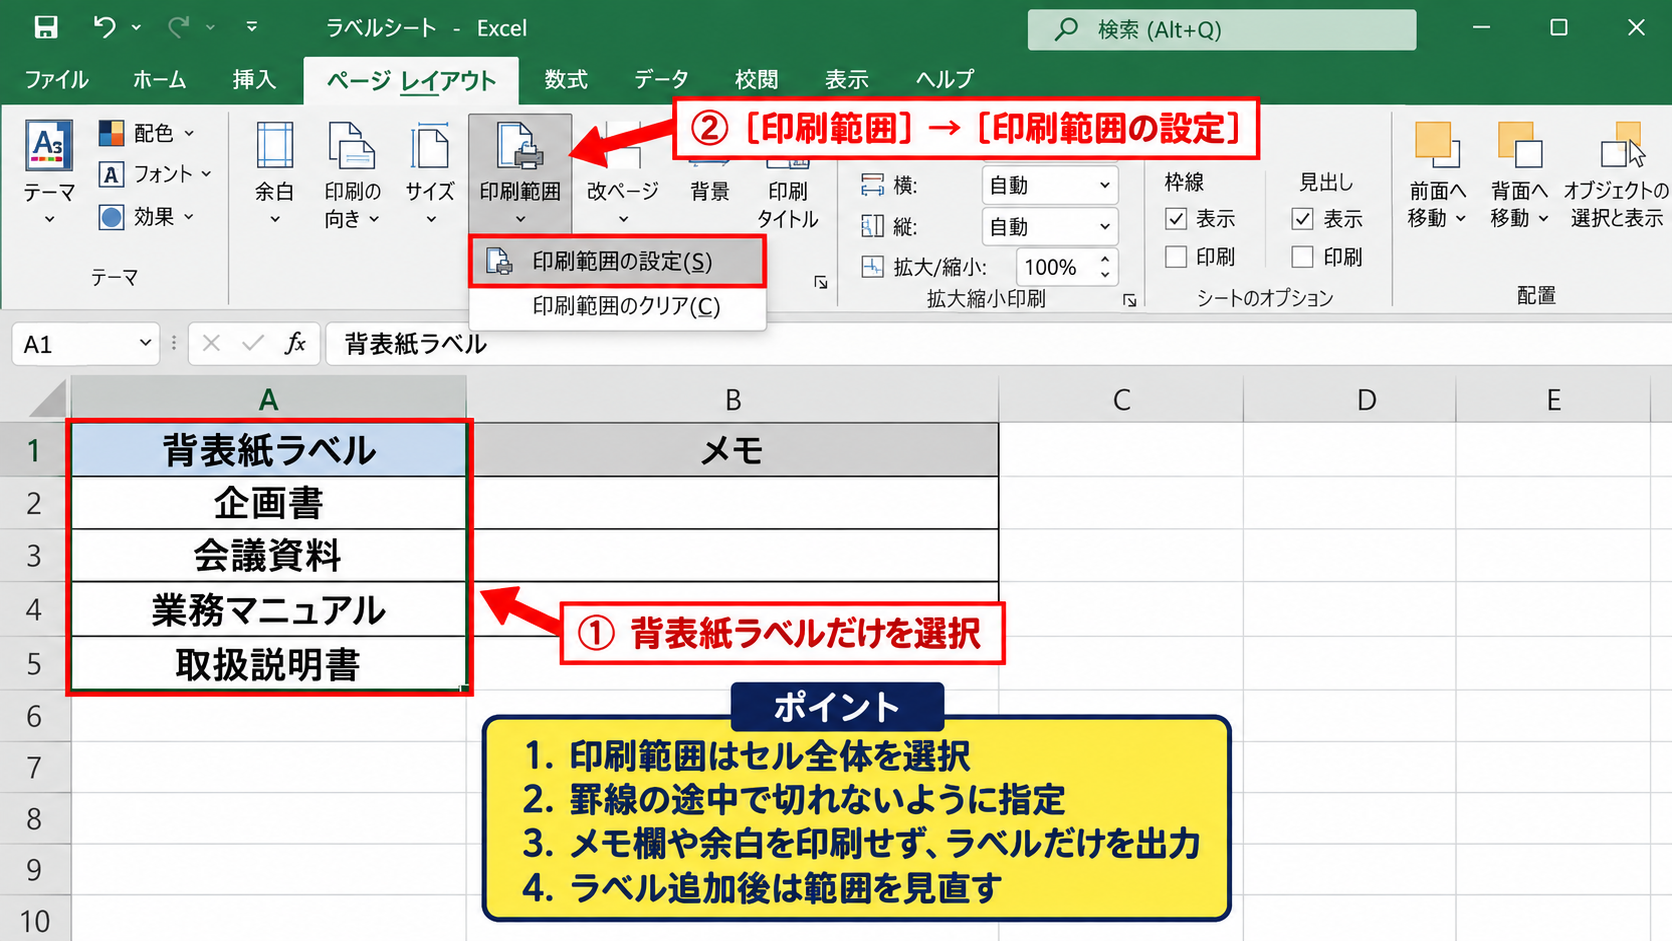Expand the Name Box dropdown showing A1
This screenshot has height=941, width=1672.
coord(145,343)
